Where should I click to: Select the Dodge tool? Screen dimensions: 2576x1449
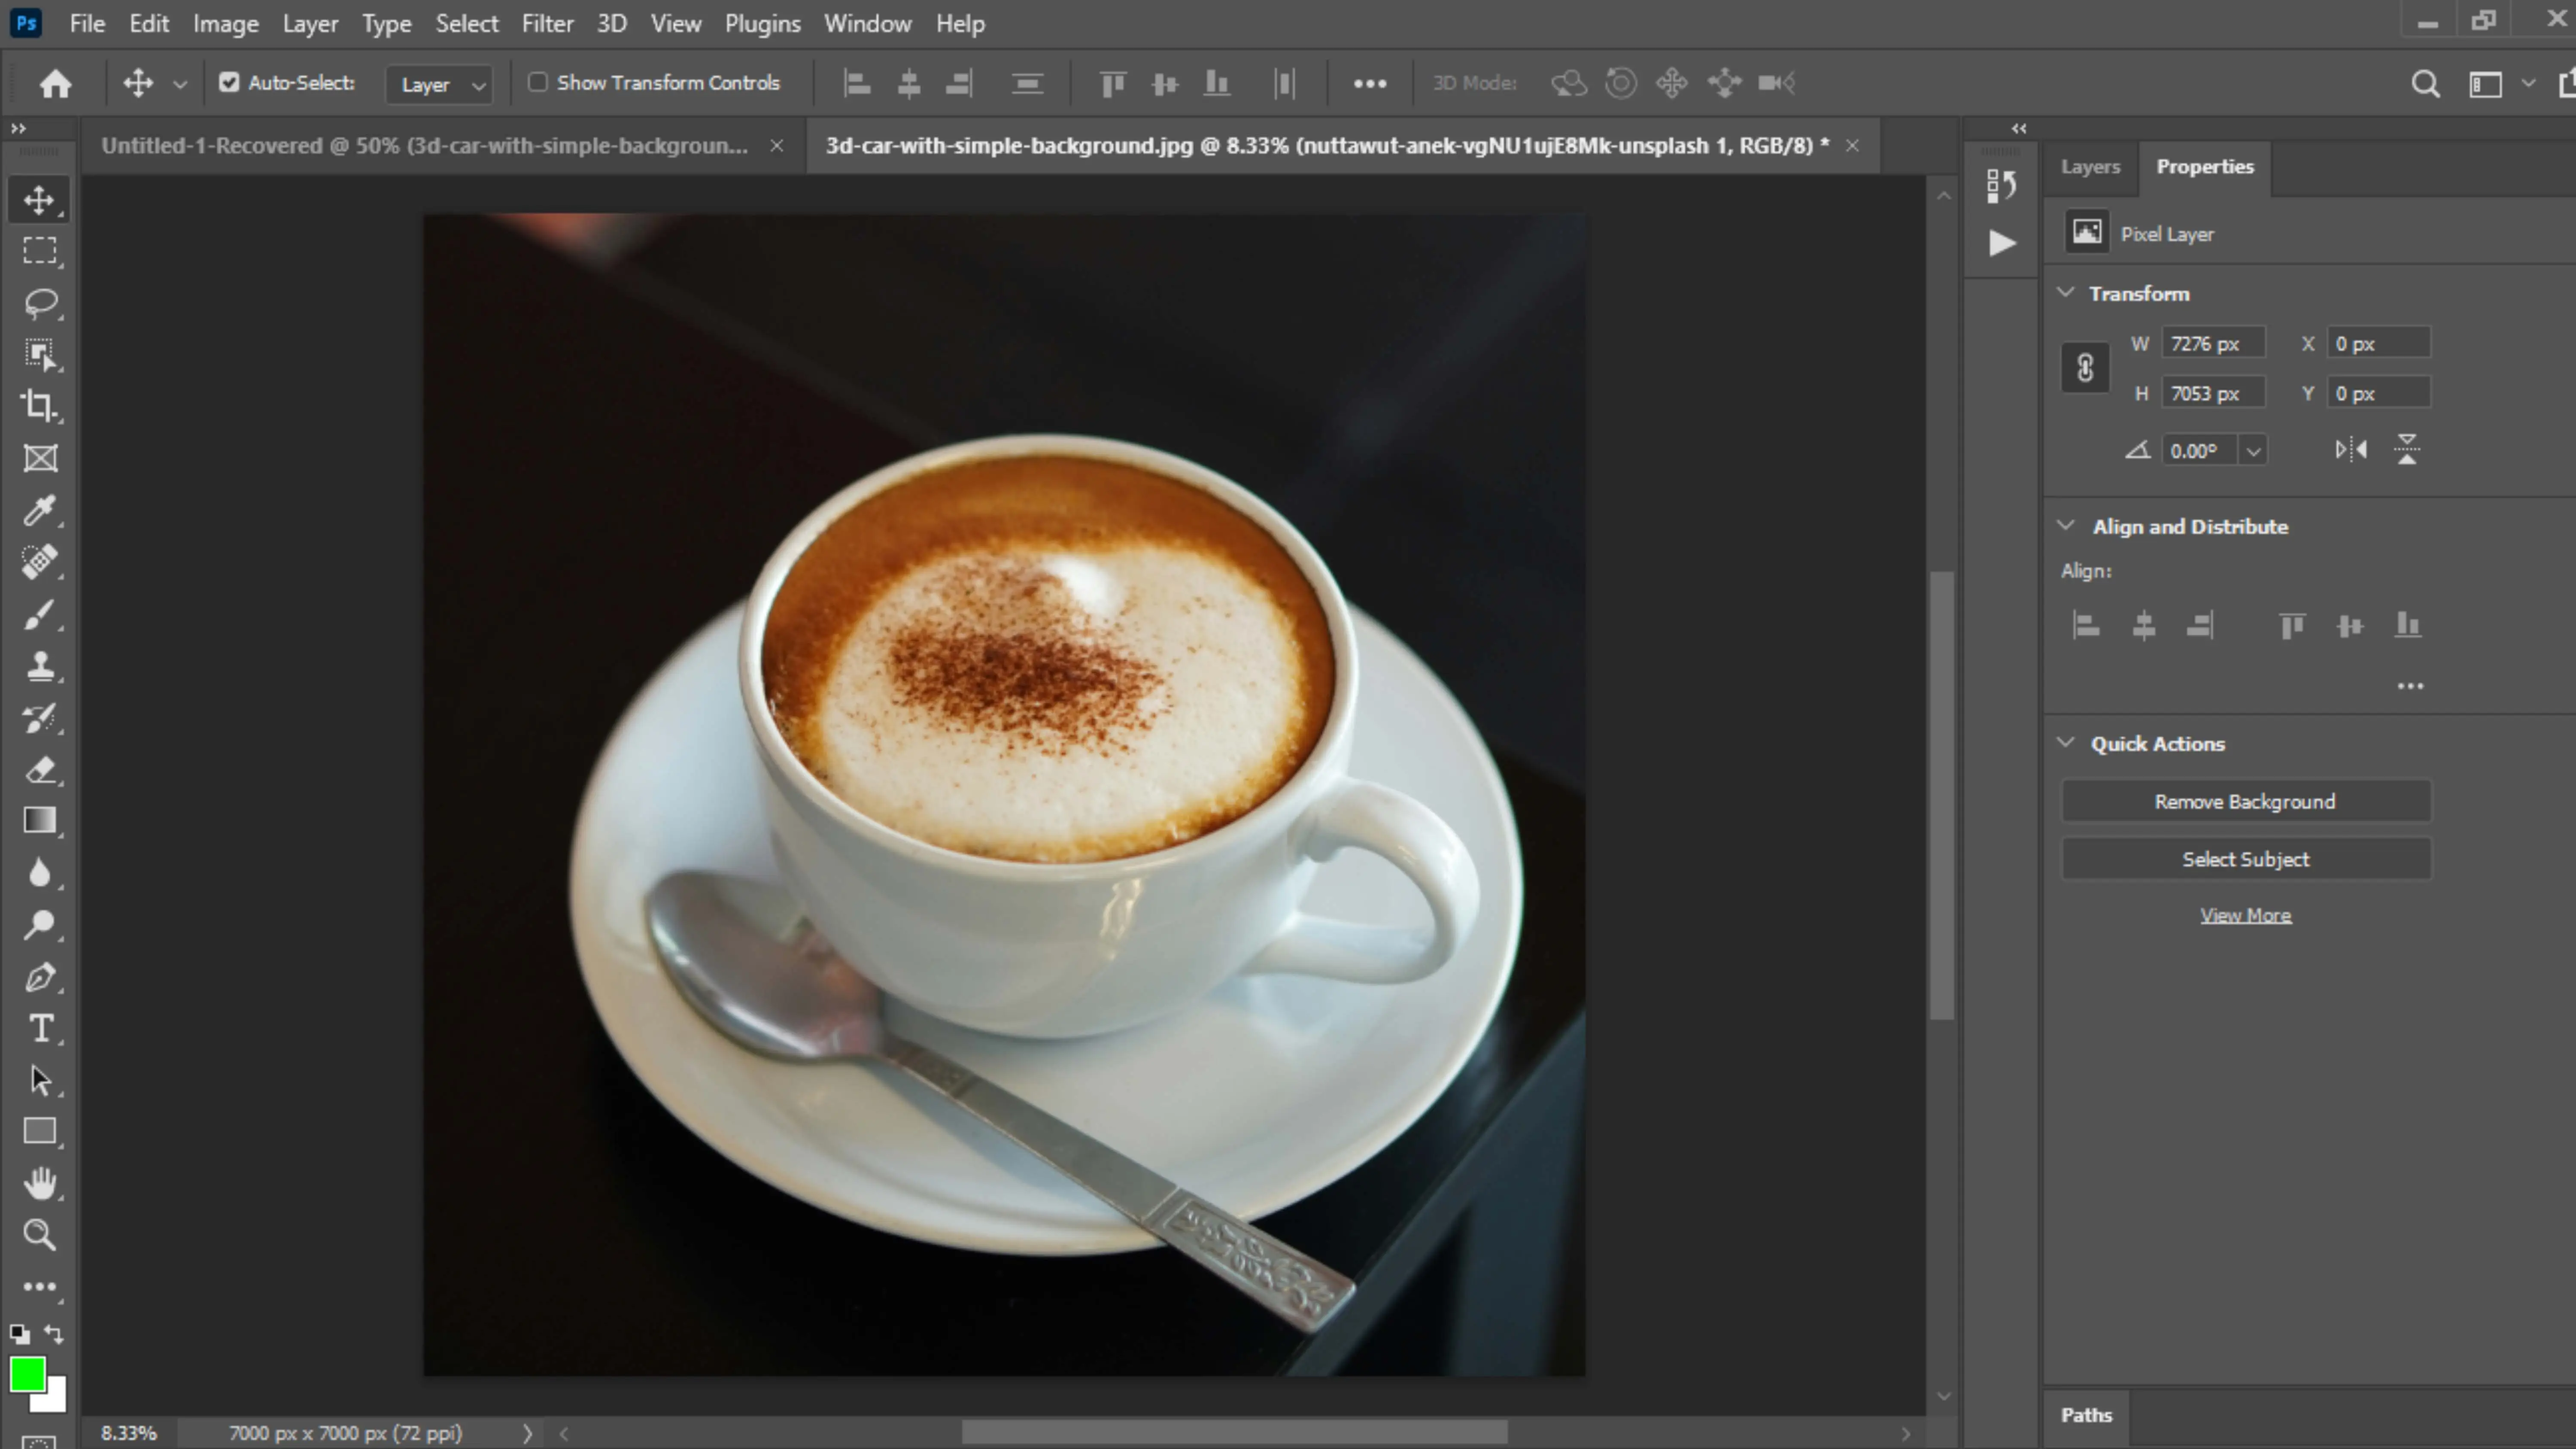(x=39, y=925)
